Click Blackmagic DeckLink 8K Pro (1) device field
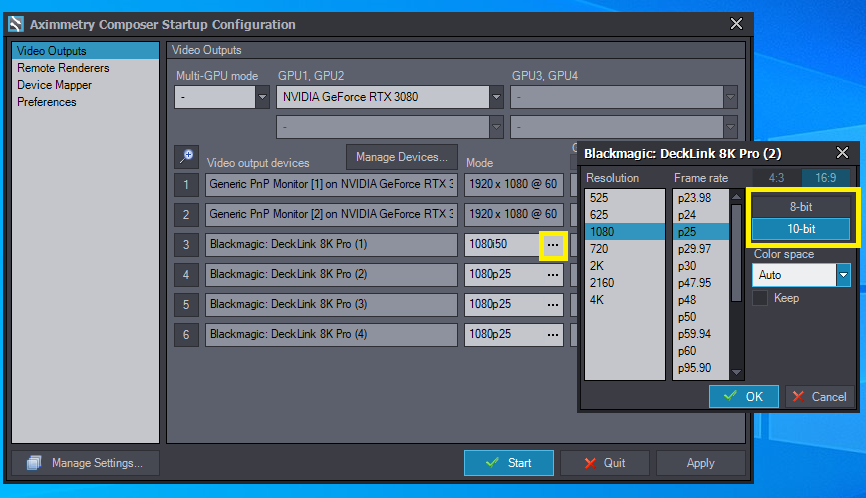 [331, 245]
